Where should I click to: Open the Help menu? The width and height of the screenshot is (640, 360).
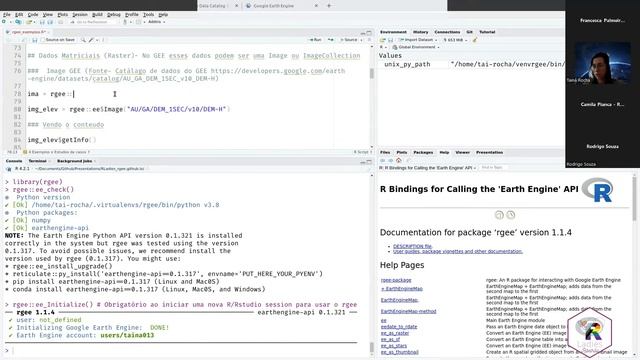click(x=163, y=15)
